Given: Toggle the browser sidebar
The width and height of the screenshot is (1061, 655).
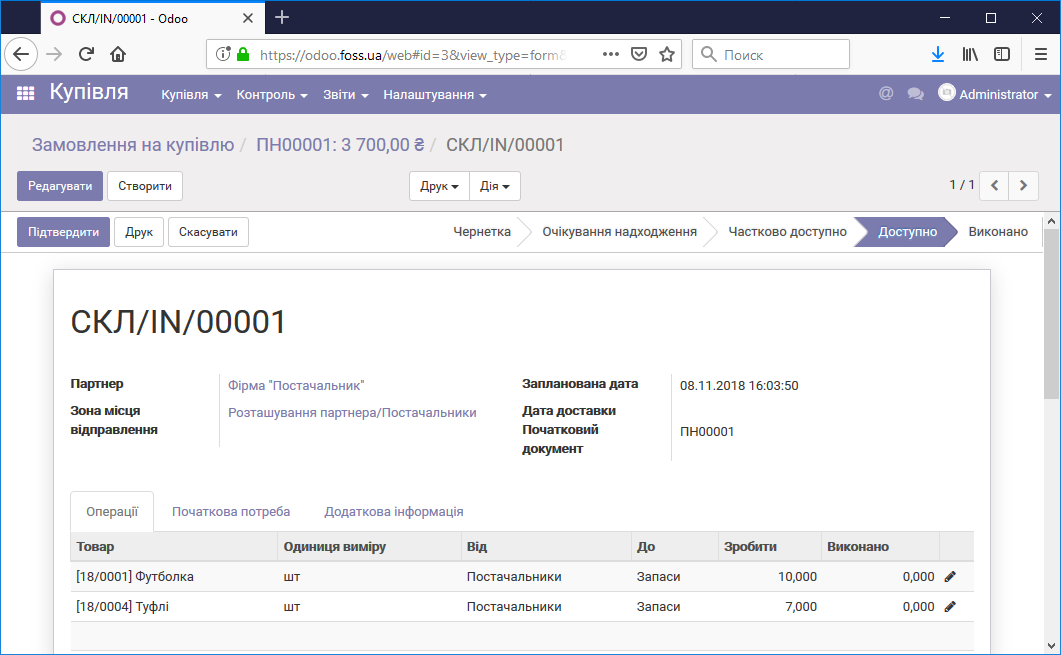Looking at the screenshot, I should pos(1002,54).
